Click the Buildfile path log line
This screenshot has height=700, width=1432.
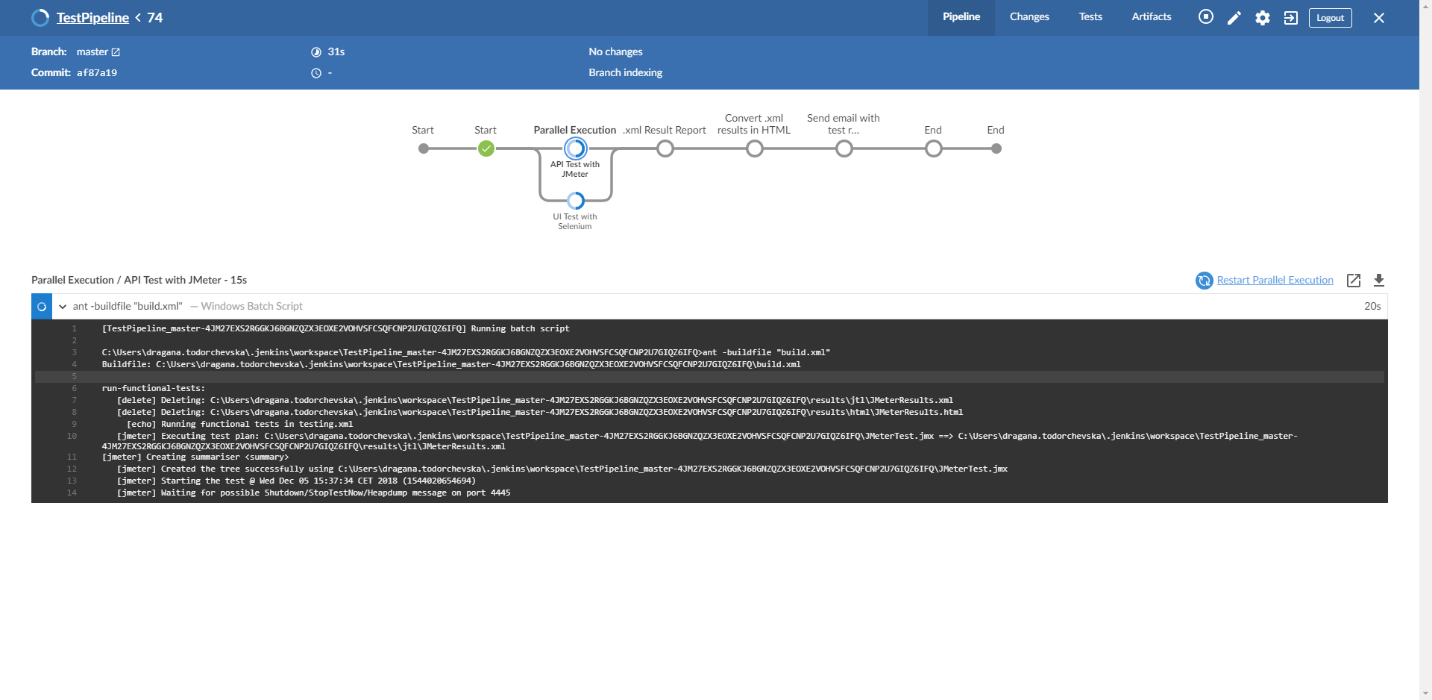click(451, 364)
